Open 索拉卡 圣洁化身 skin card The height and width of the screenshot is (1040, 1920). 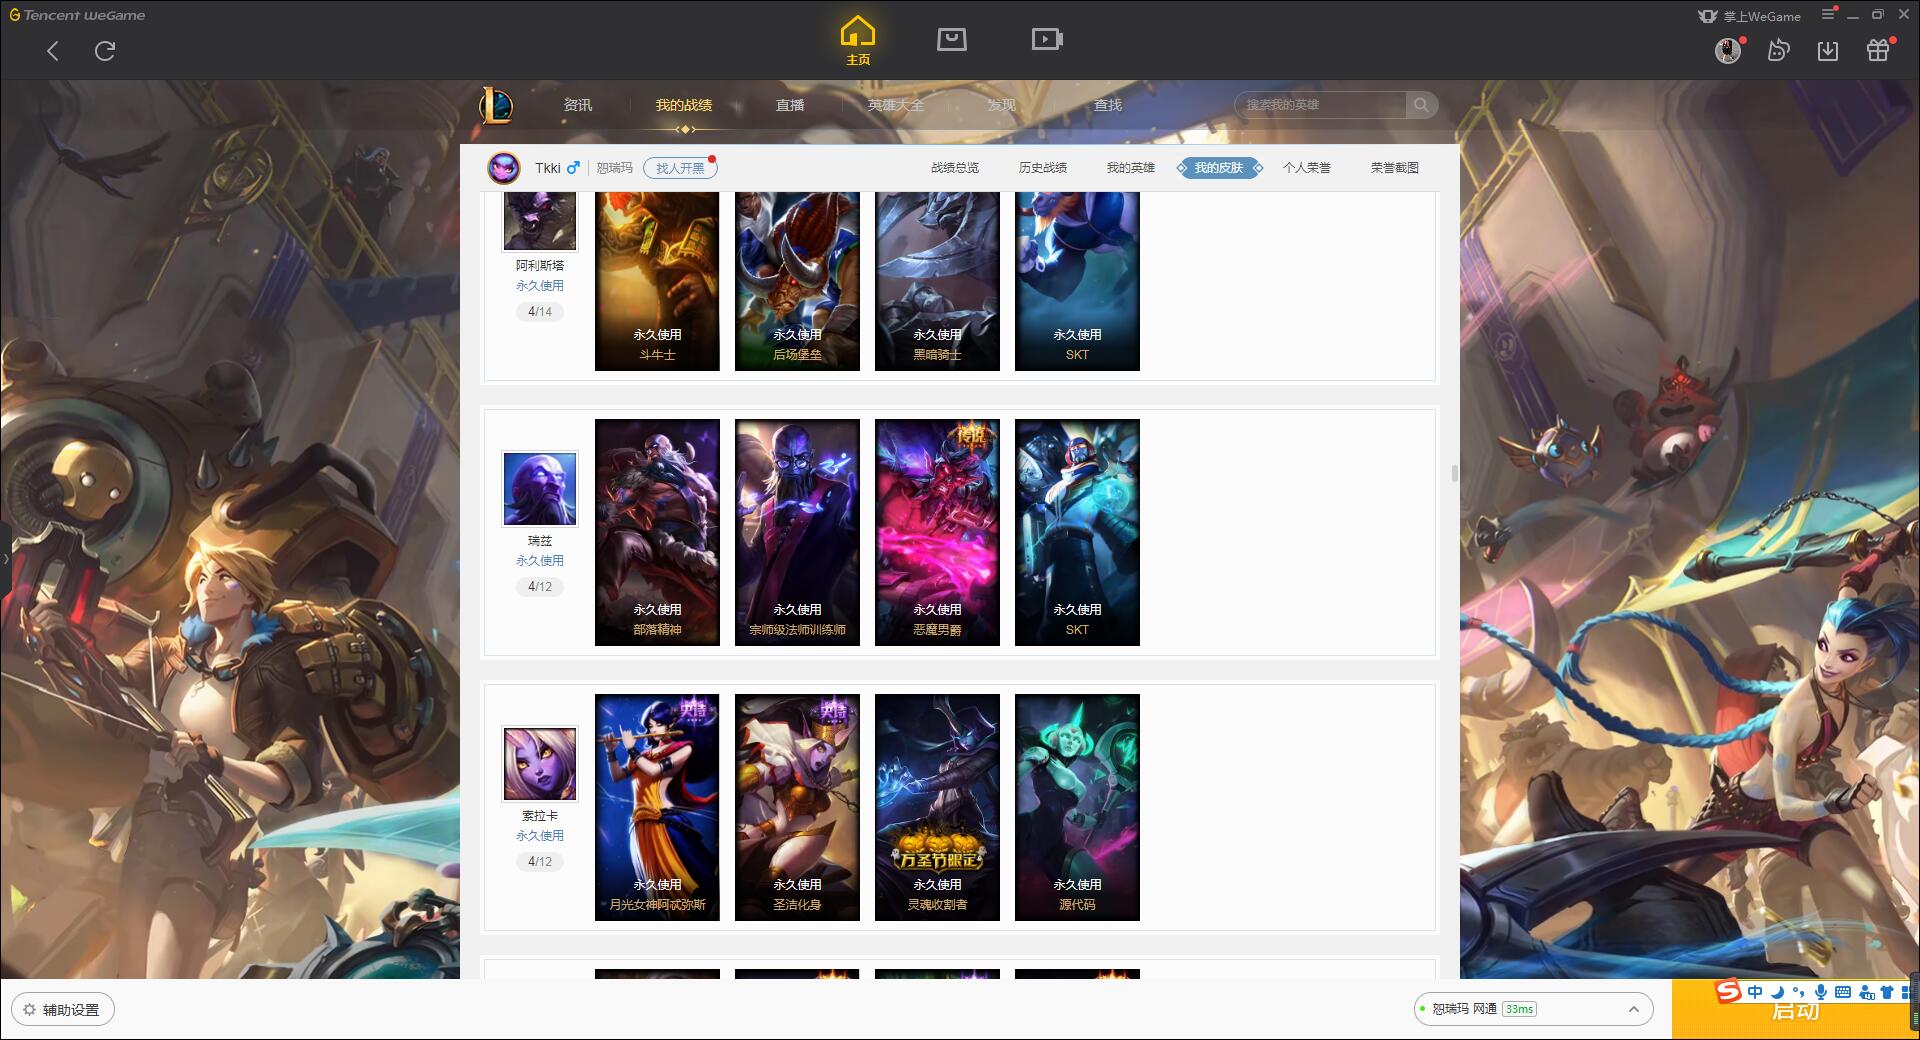click(x=797, y=807)
